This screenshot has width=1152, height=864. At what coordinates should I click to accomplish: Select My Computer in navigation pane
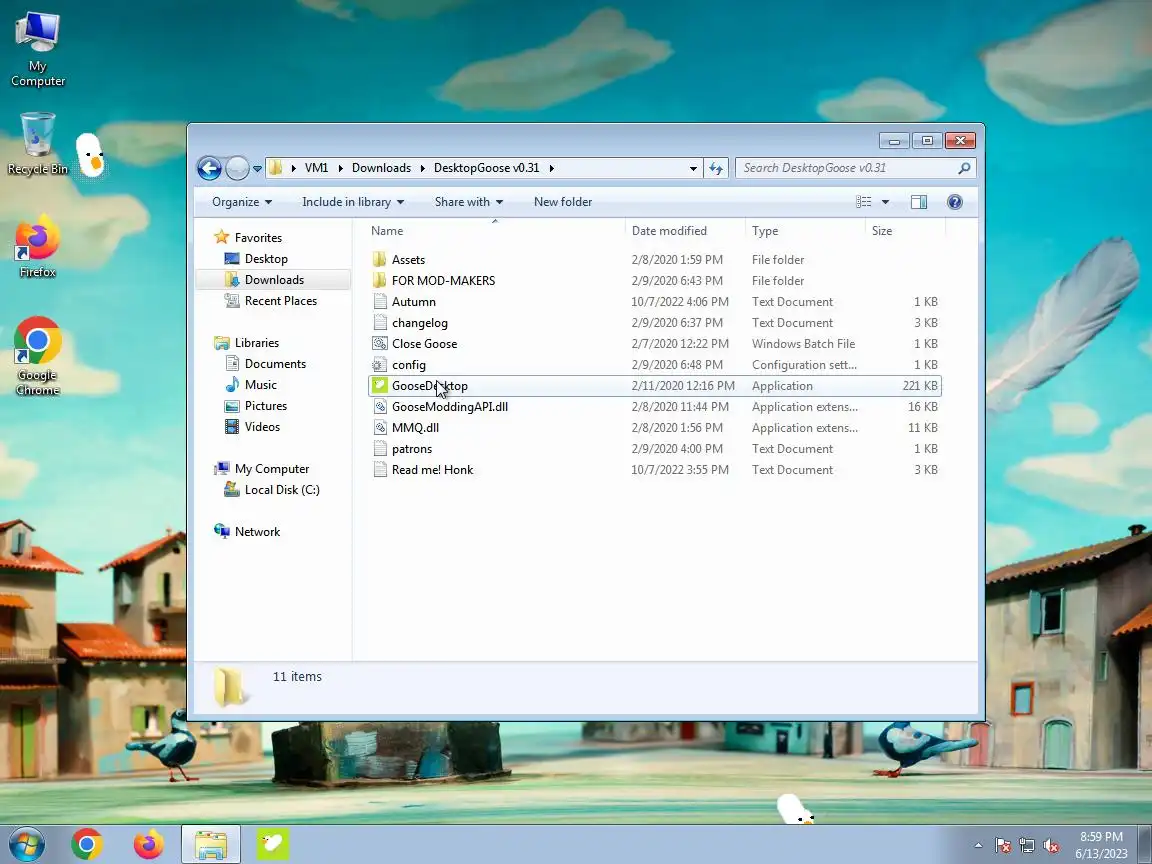pos(272,469)
